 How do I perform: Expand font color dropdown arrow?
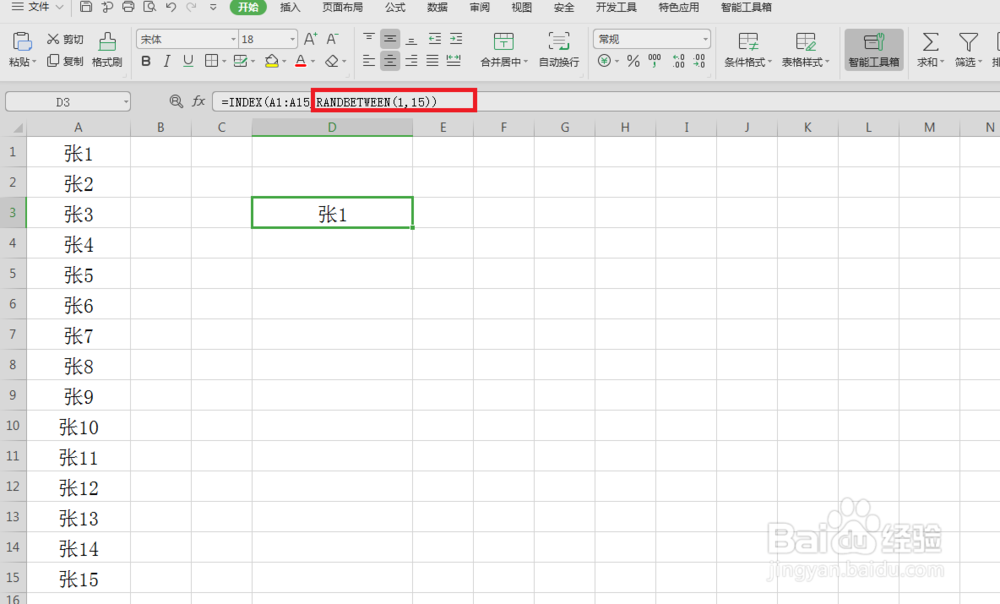[312, 62]
